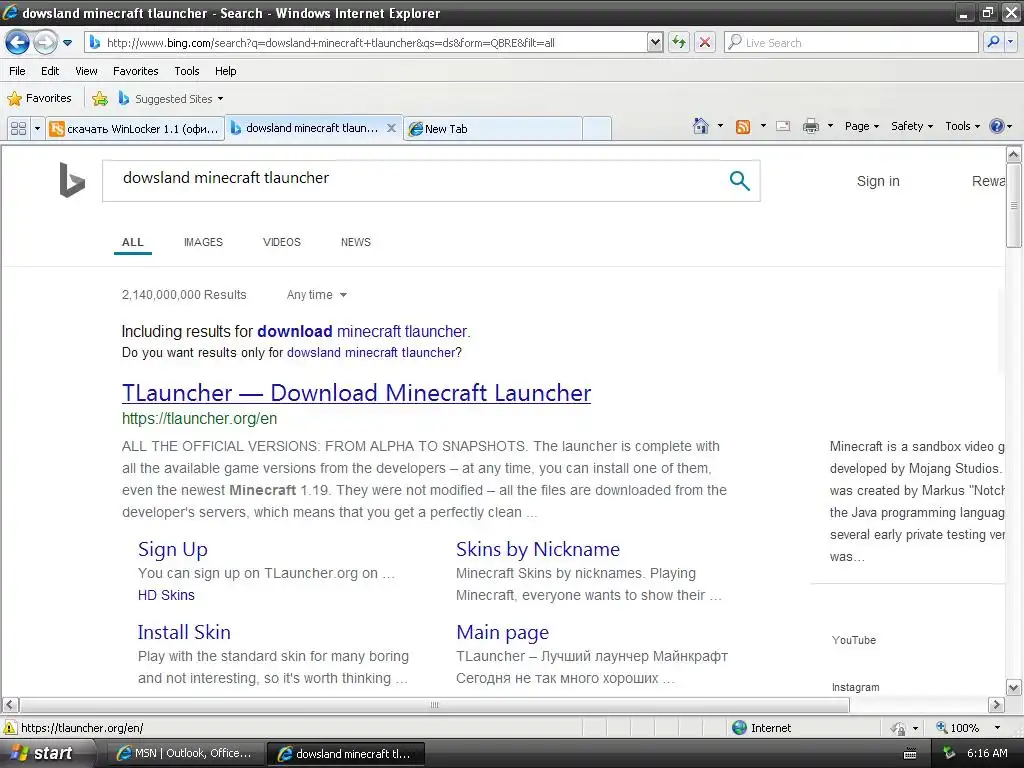Viewport: 1024px width, 768px height.
Task: Click the Bing search magnifier icon
Action: click(739, 181)
